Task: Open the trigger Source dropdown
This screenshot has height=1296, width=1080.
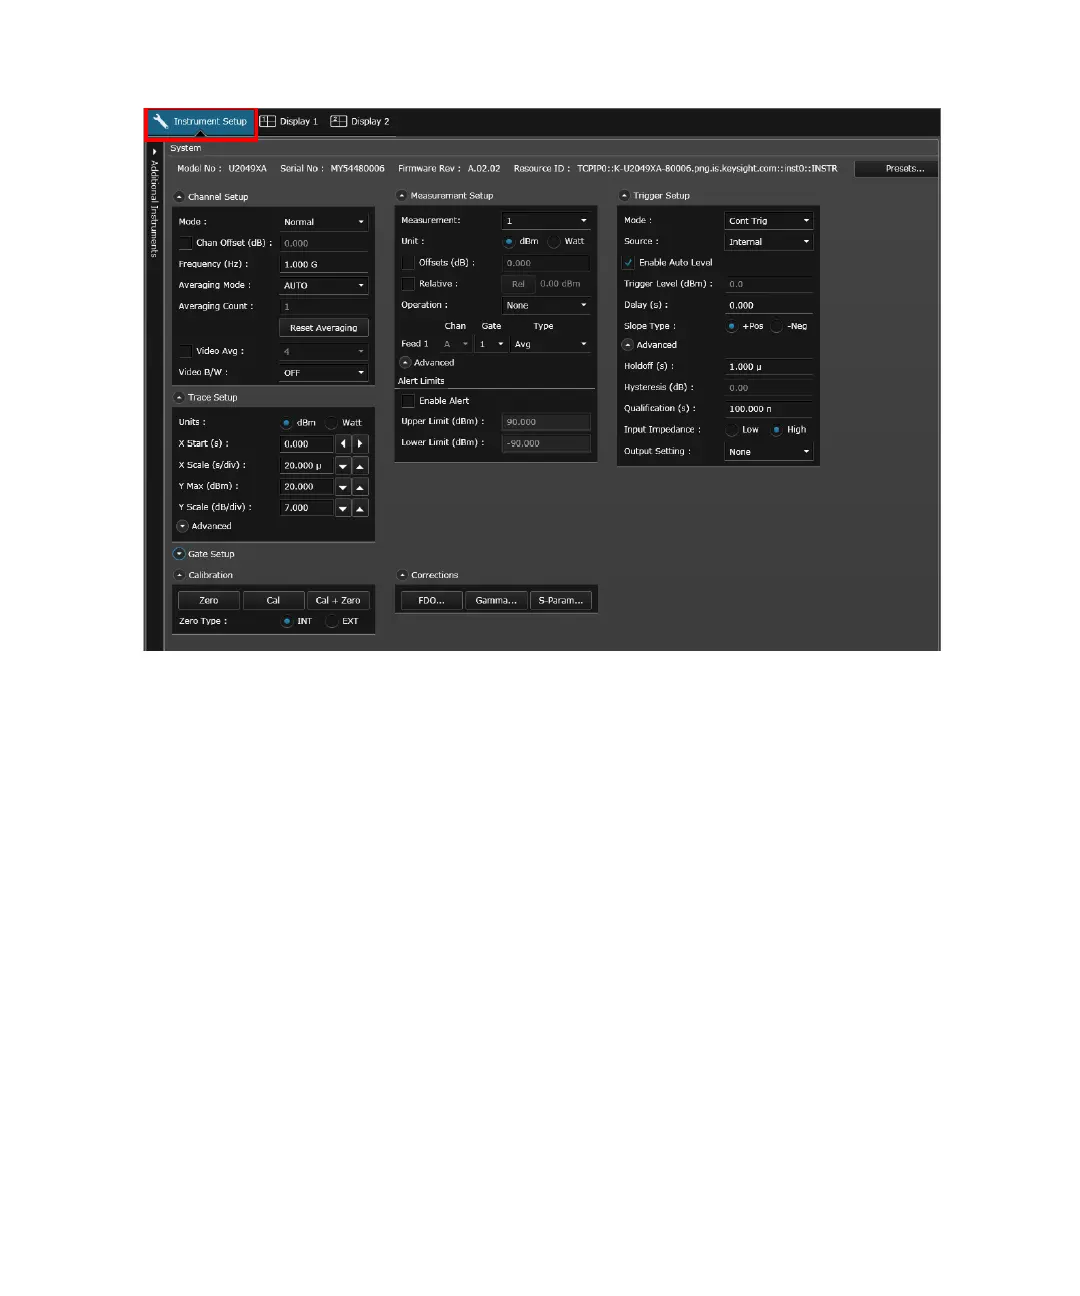Action: (x=768, y=241)
